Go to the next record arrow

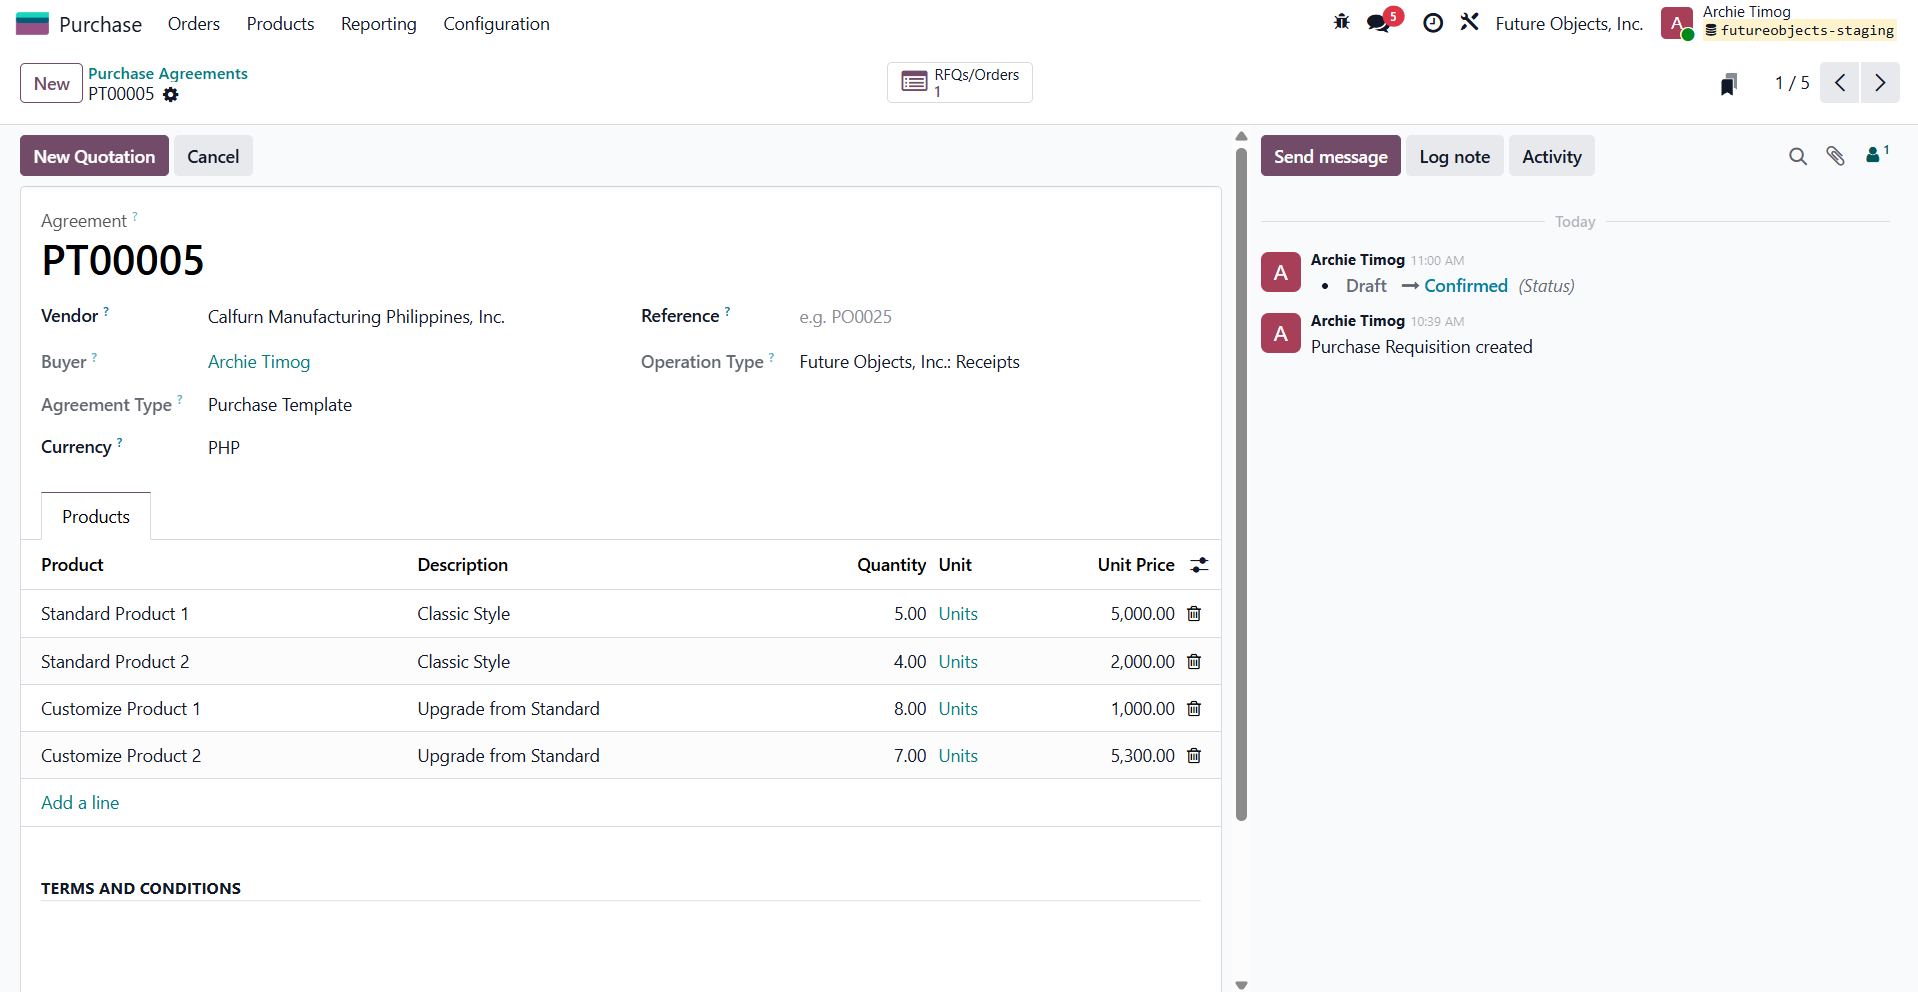(1879, 83)
